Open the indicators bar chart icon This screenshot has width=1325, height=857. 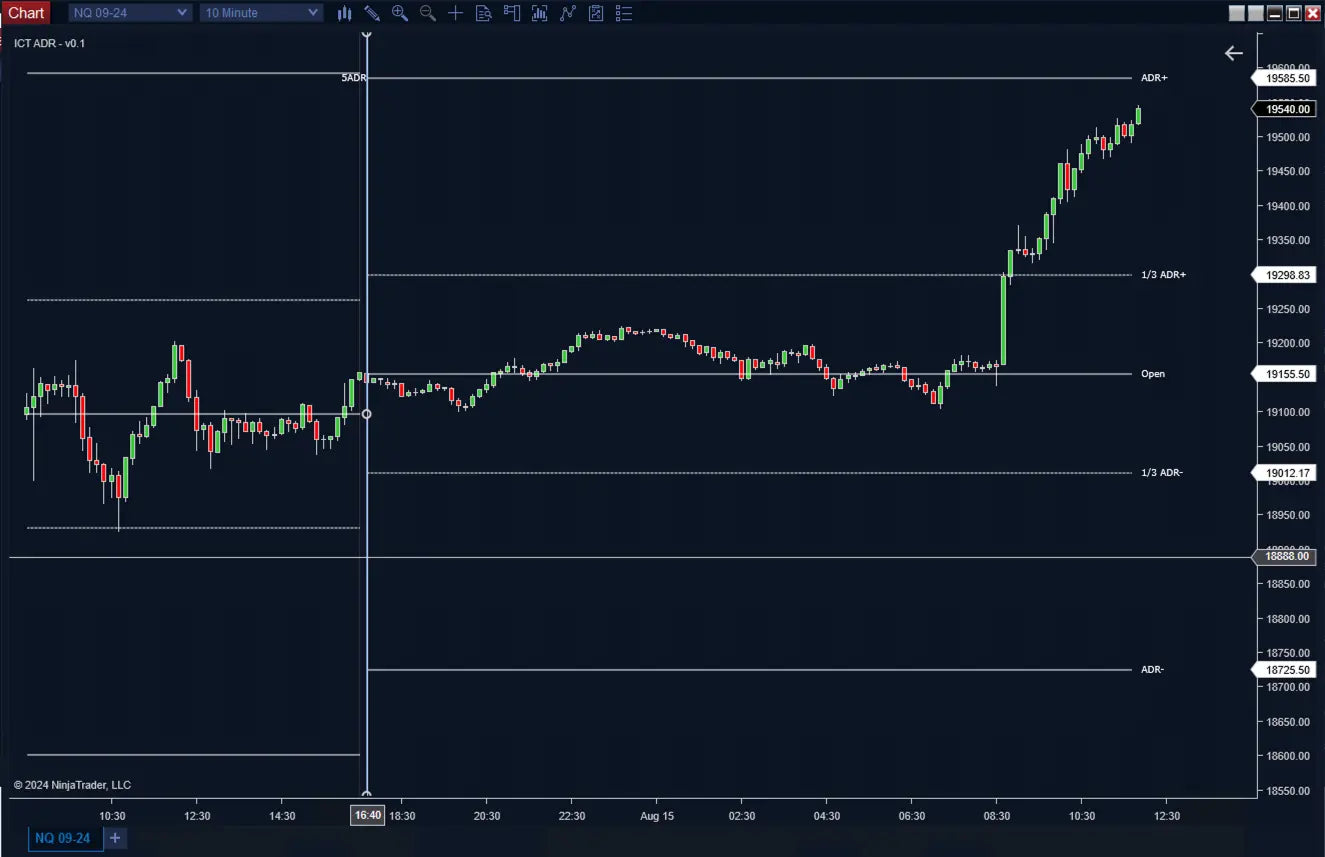point(540,13)
